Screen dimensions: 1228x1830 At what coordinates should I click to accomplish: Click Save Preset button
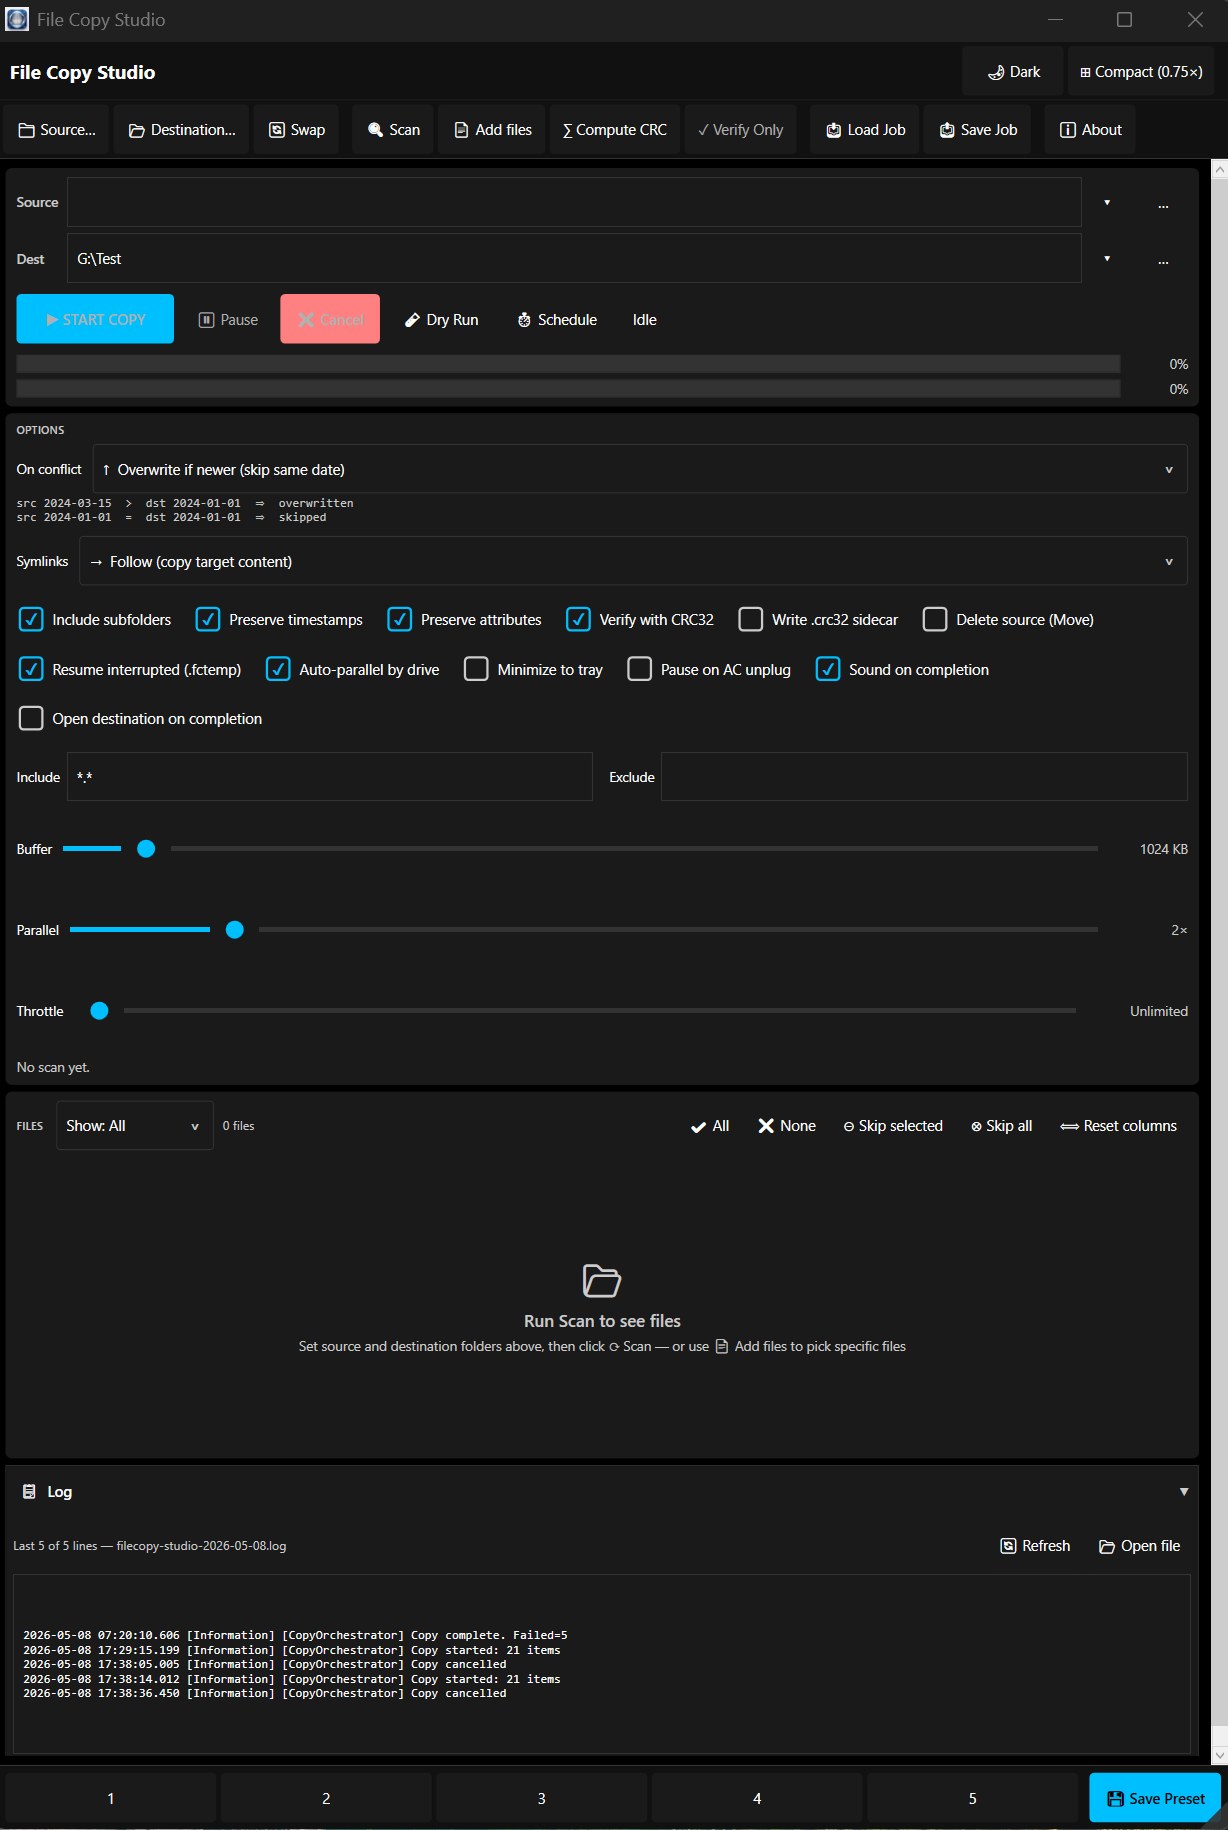1155,1798
